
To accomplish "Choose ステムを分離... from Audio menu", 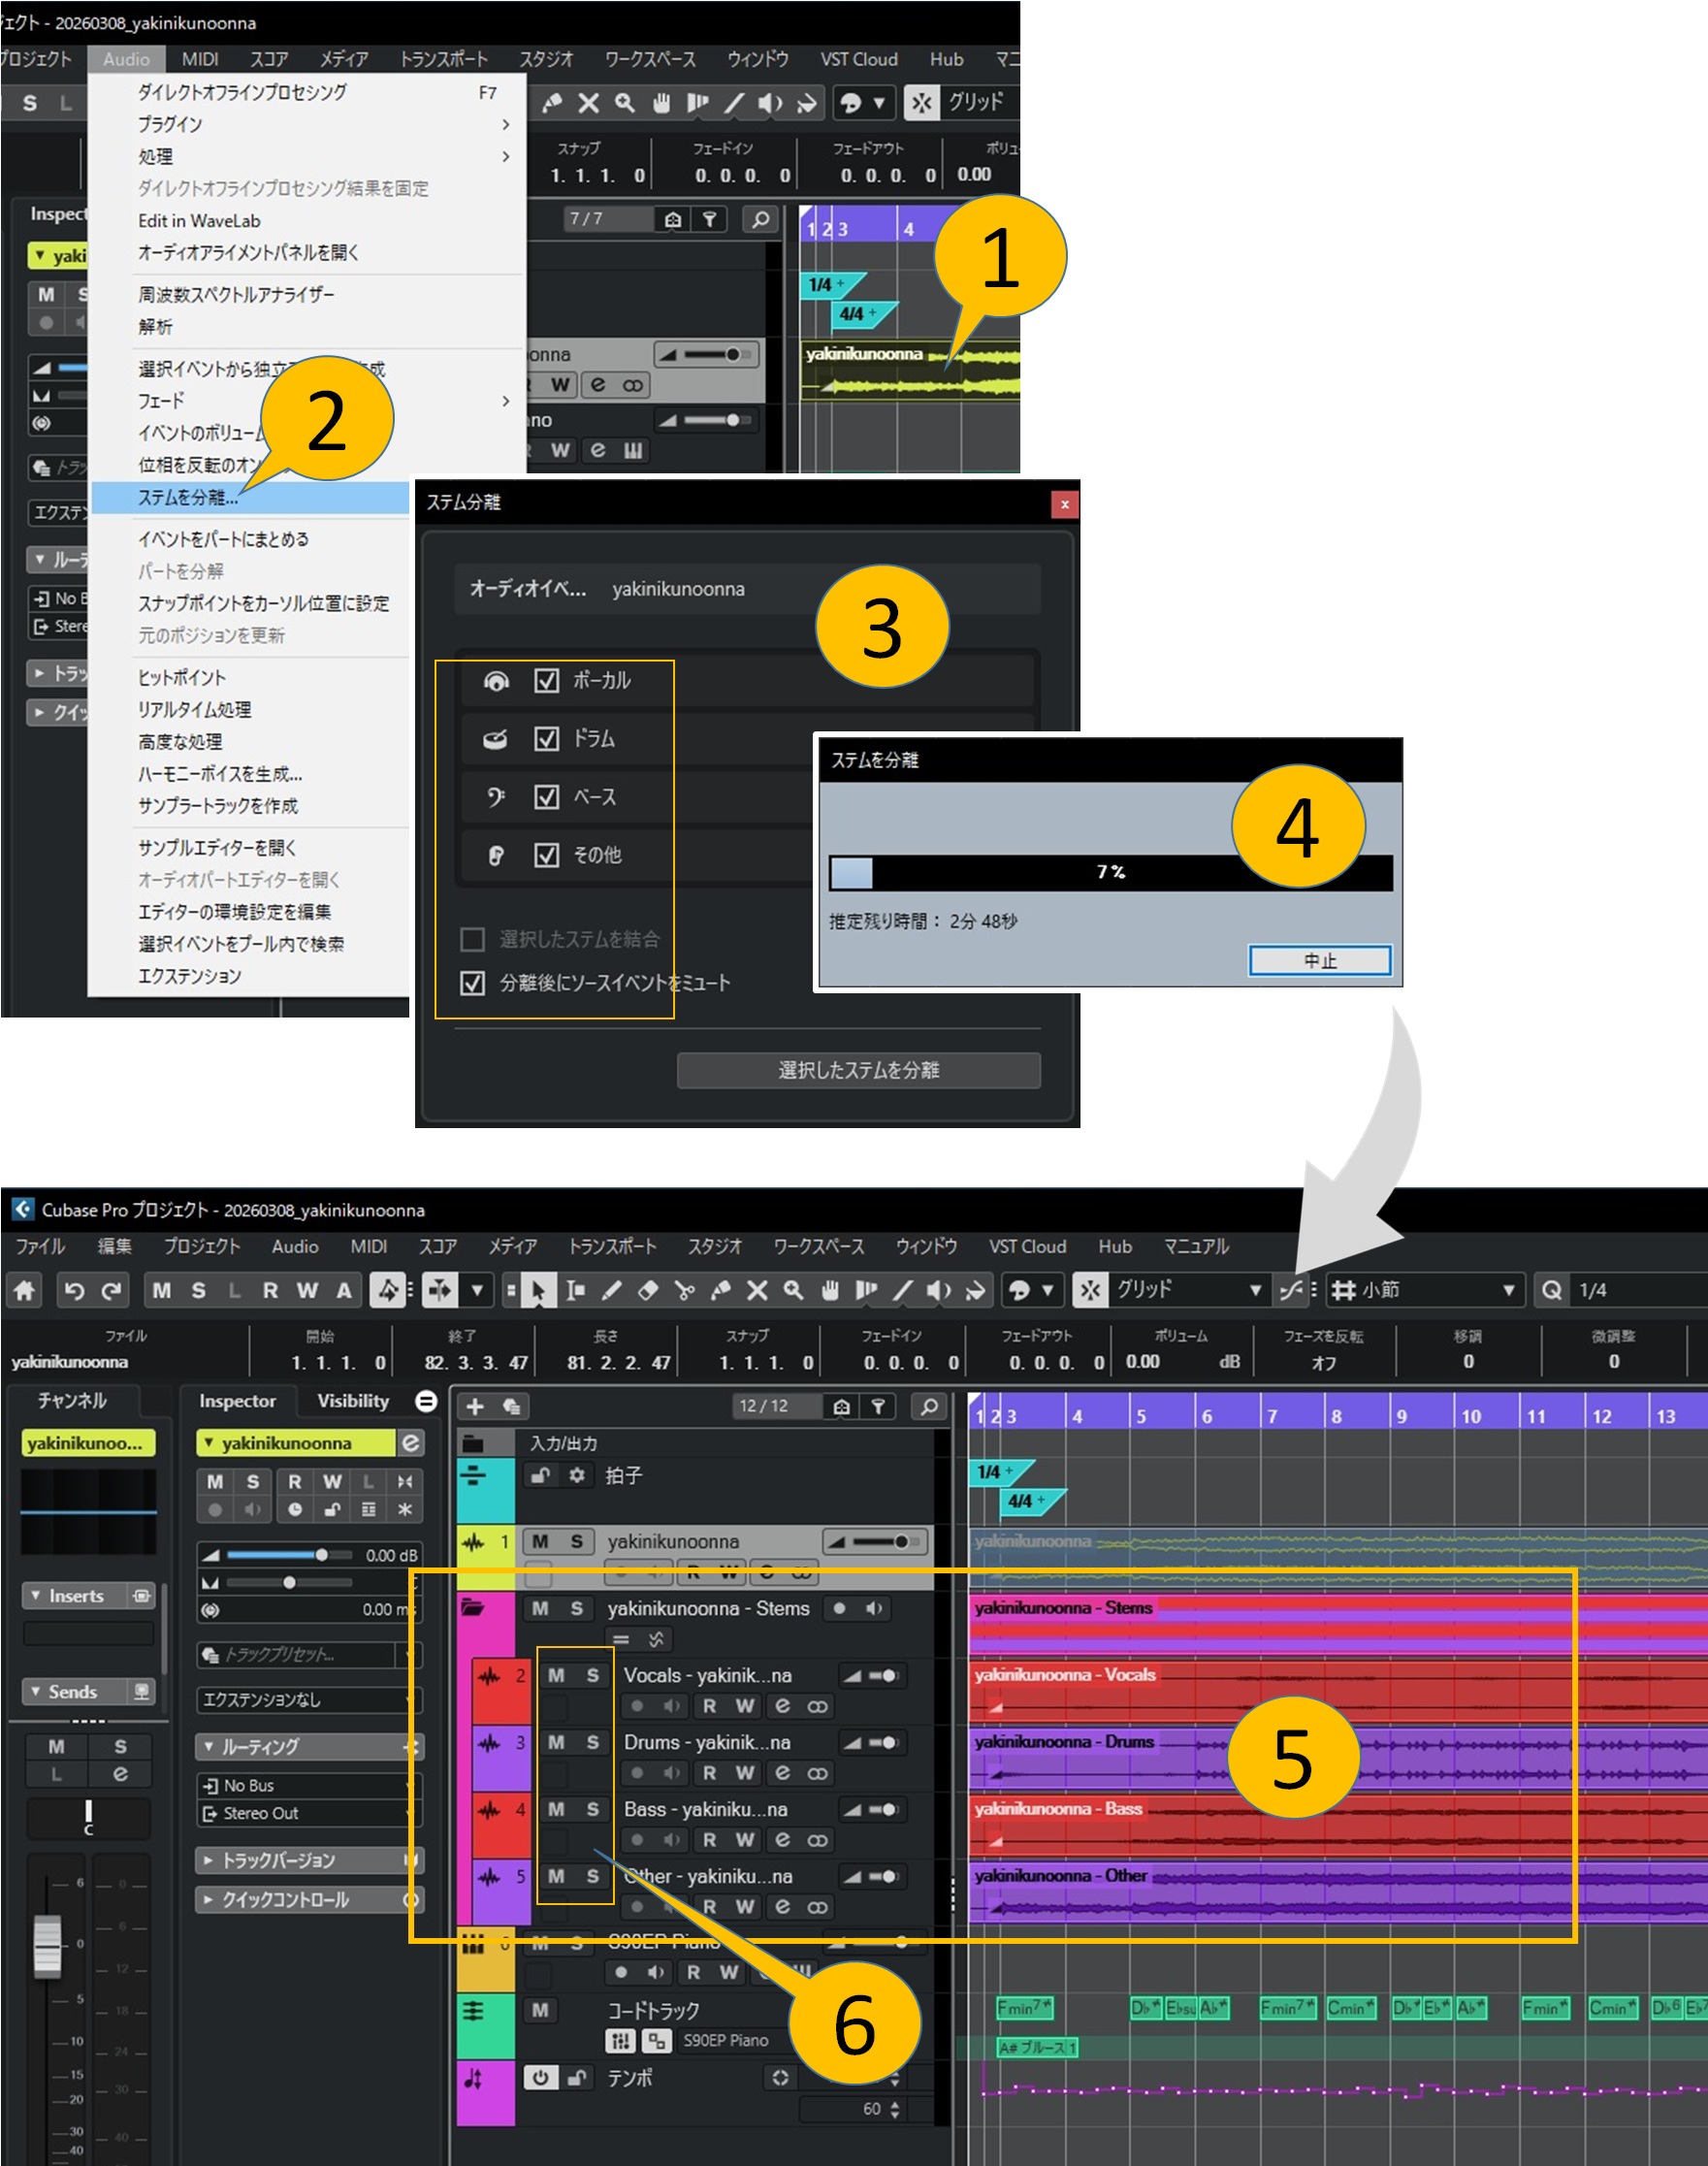I will tap(188, 497).
